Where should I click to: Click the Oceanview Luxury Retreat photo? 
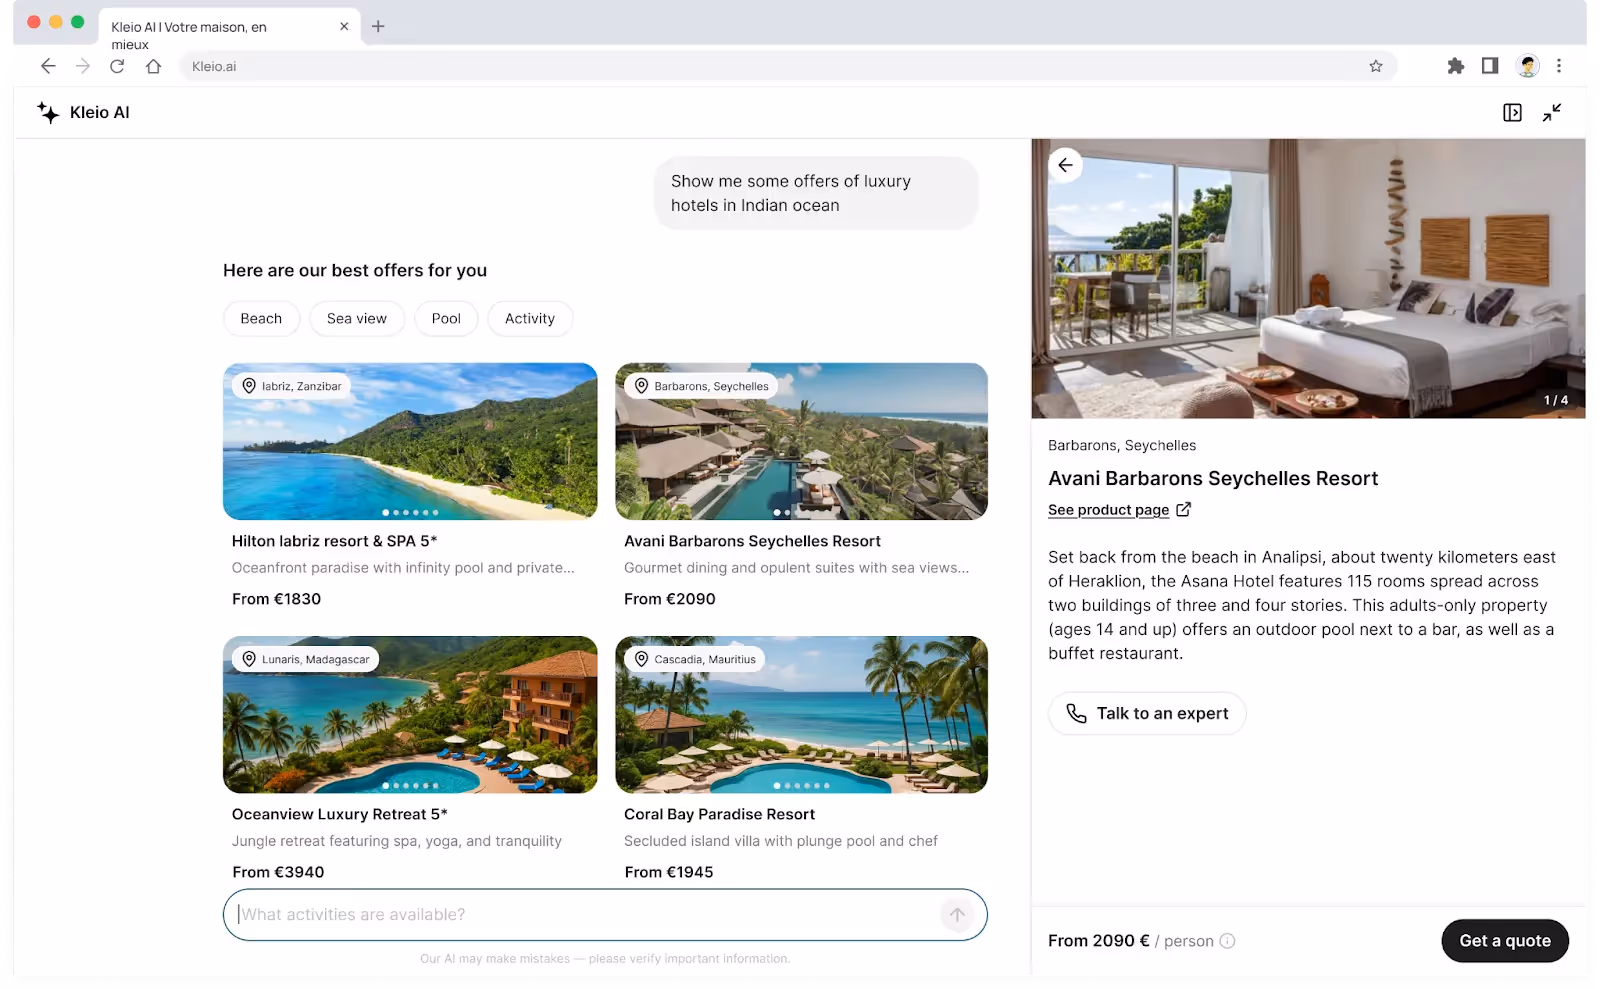click(410, 715)
